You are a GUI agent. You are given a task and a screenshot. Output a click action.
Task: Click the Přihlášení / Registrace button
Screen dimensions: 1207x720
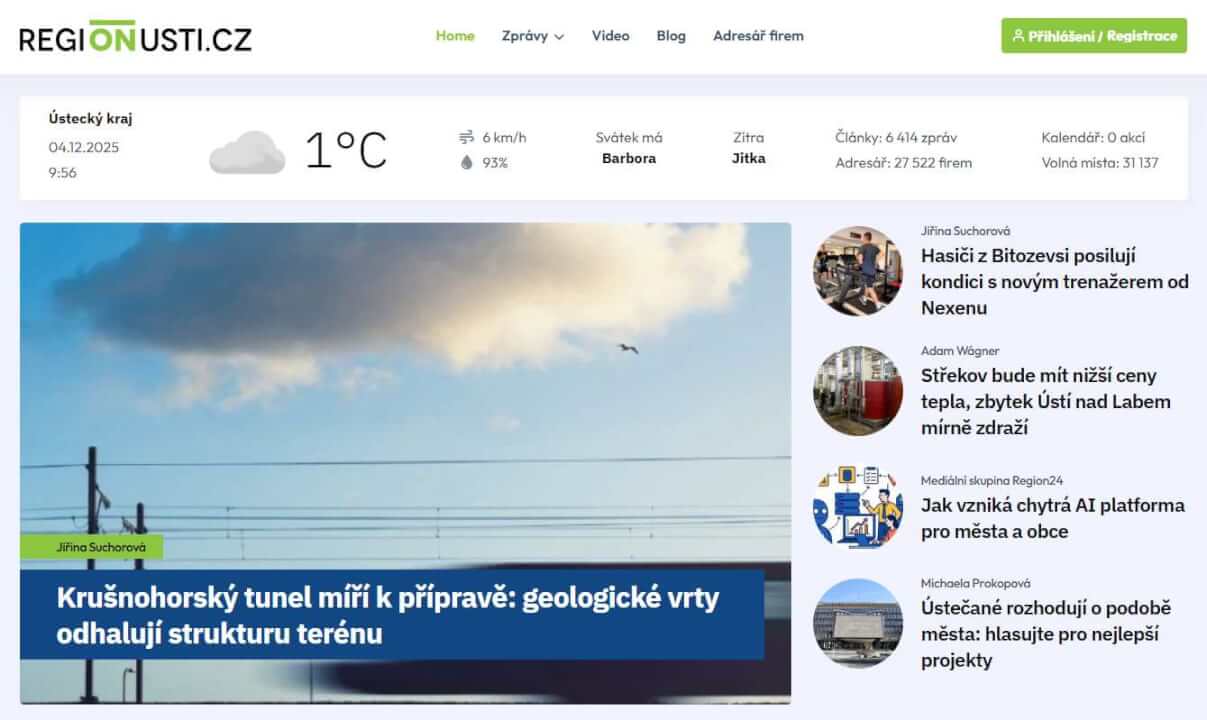[x=1095, y=36]
